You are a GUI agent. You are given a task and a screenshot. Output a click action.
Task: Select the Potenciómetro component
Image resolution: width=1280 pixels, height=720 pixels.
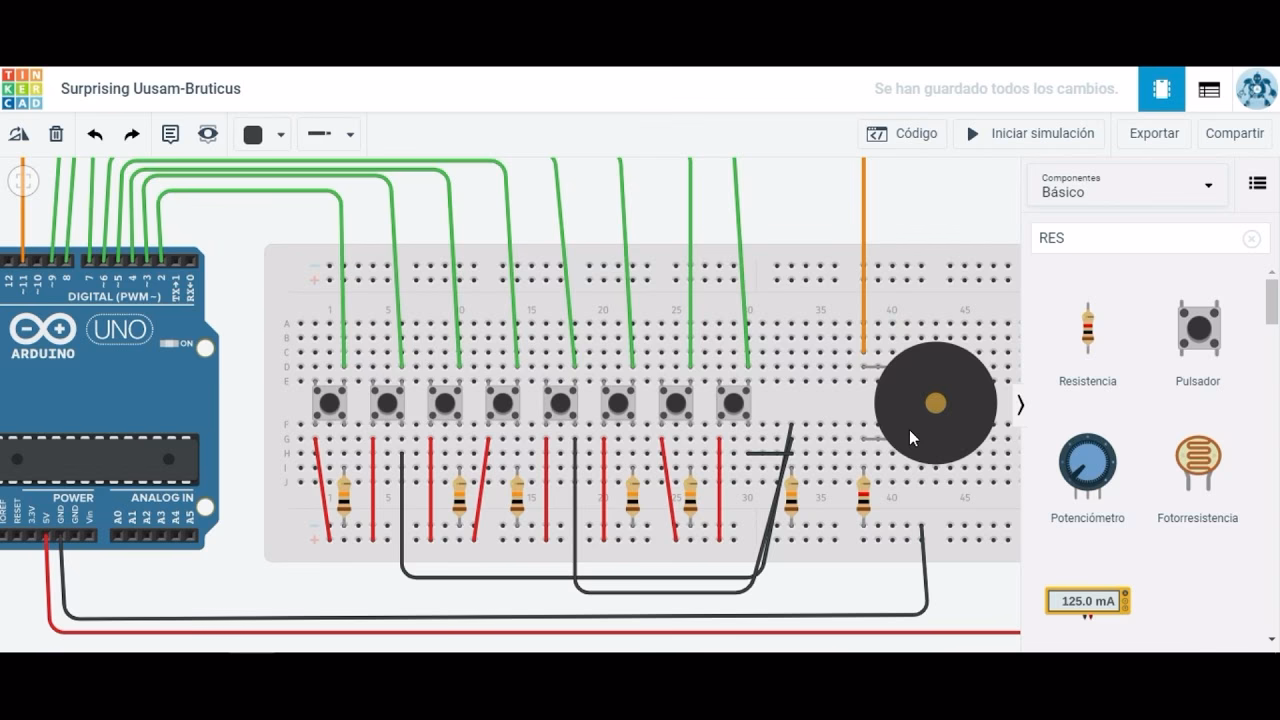click(1088, 478)
